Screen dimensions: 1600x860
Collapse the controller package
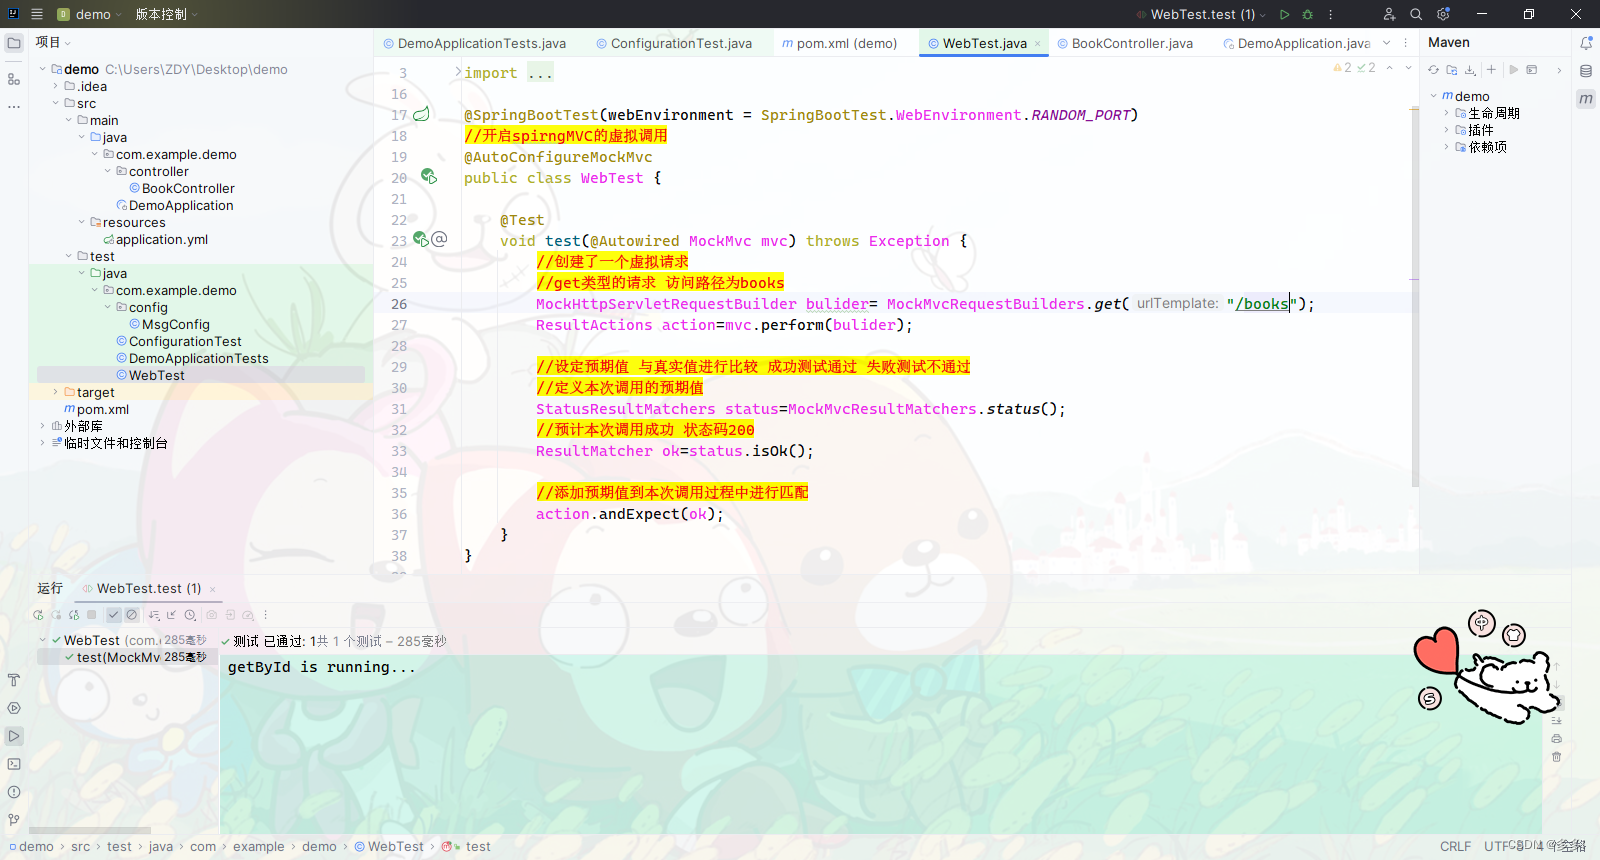(108, 171)
